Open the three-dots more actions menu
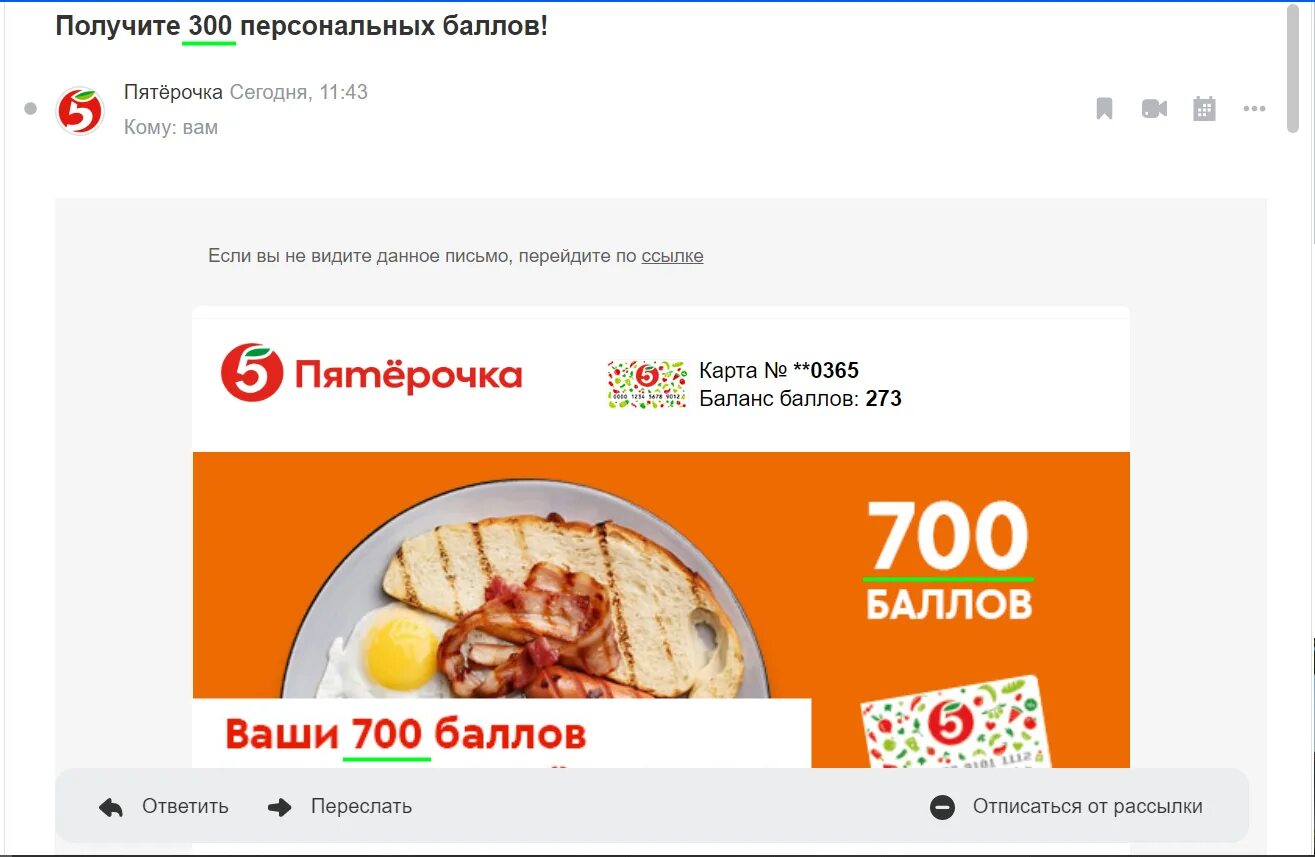The image size is (1315, 857). (1254, 109)
